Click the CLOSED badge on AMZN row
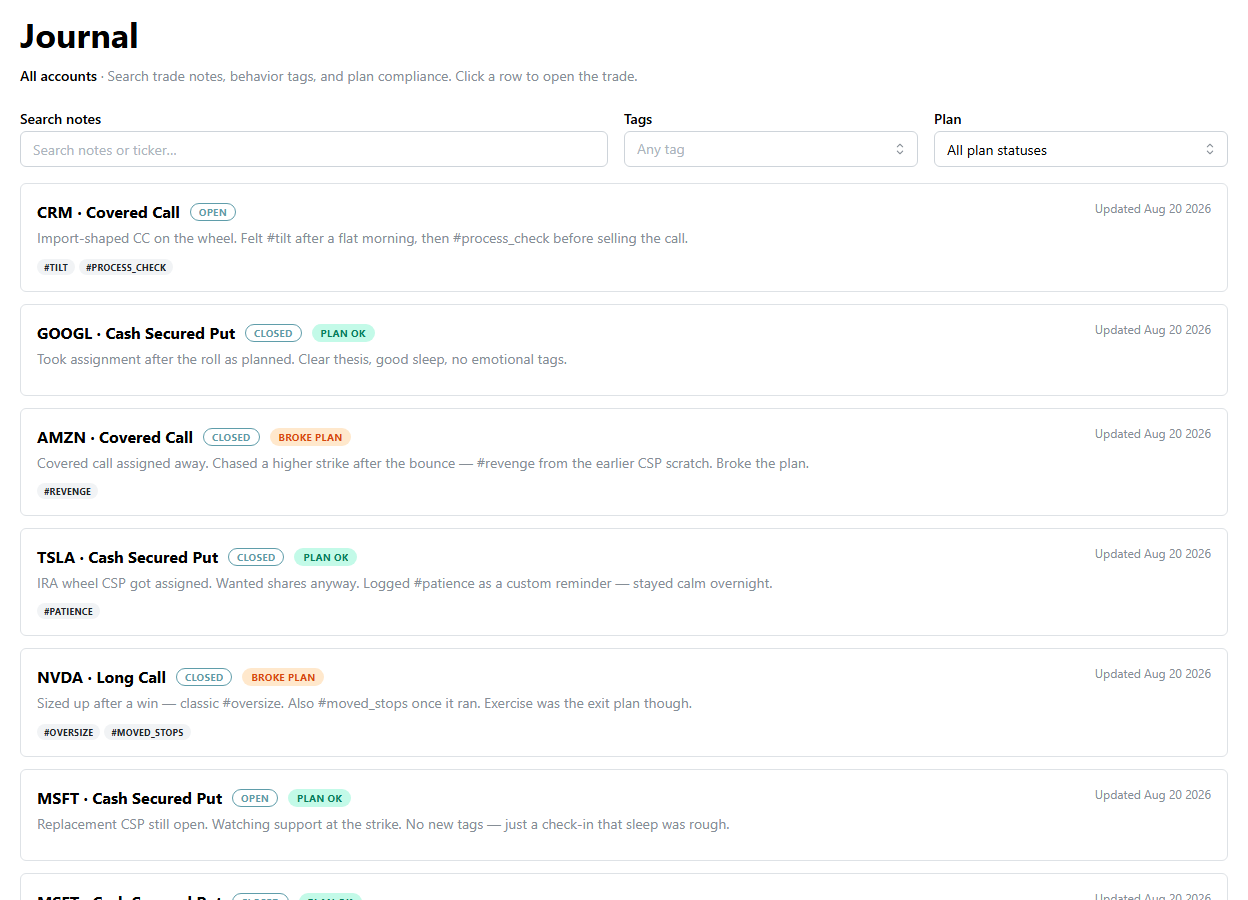Screen dimensions: 1248x900 231,438
